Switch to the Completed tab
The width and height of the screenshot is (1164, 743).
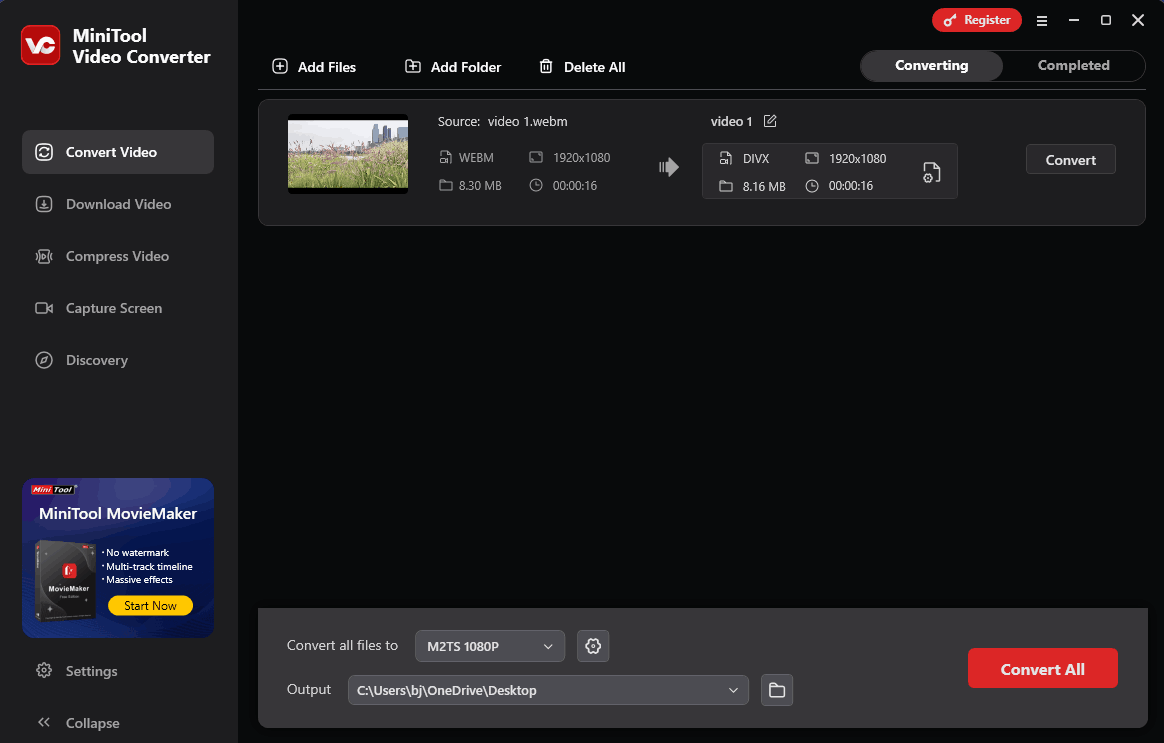[x=1073, y=65]
